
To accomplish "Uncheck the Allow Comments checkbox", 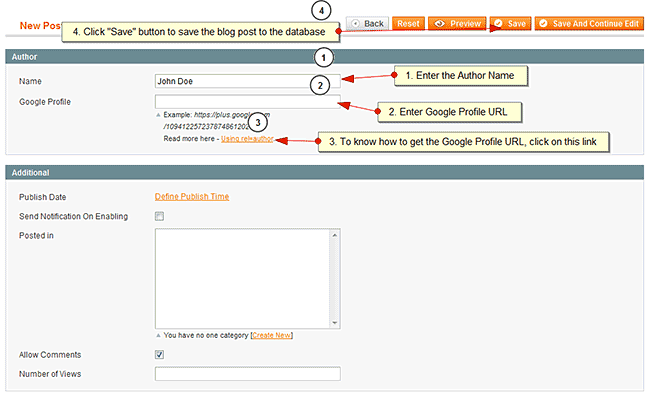I will [159, 354].
